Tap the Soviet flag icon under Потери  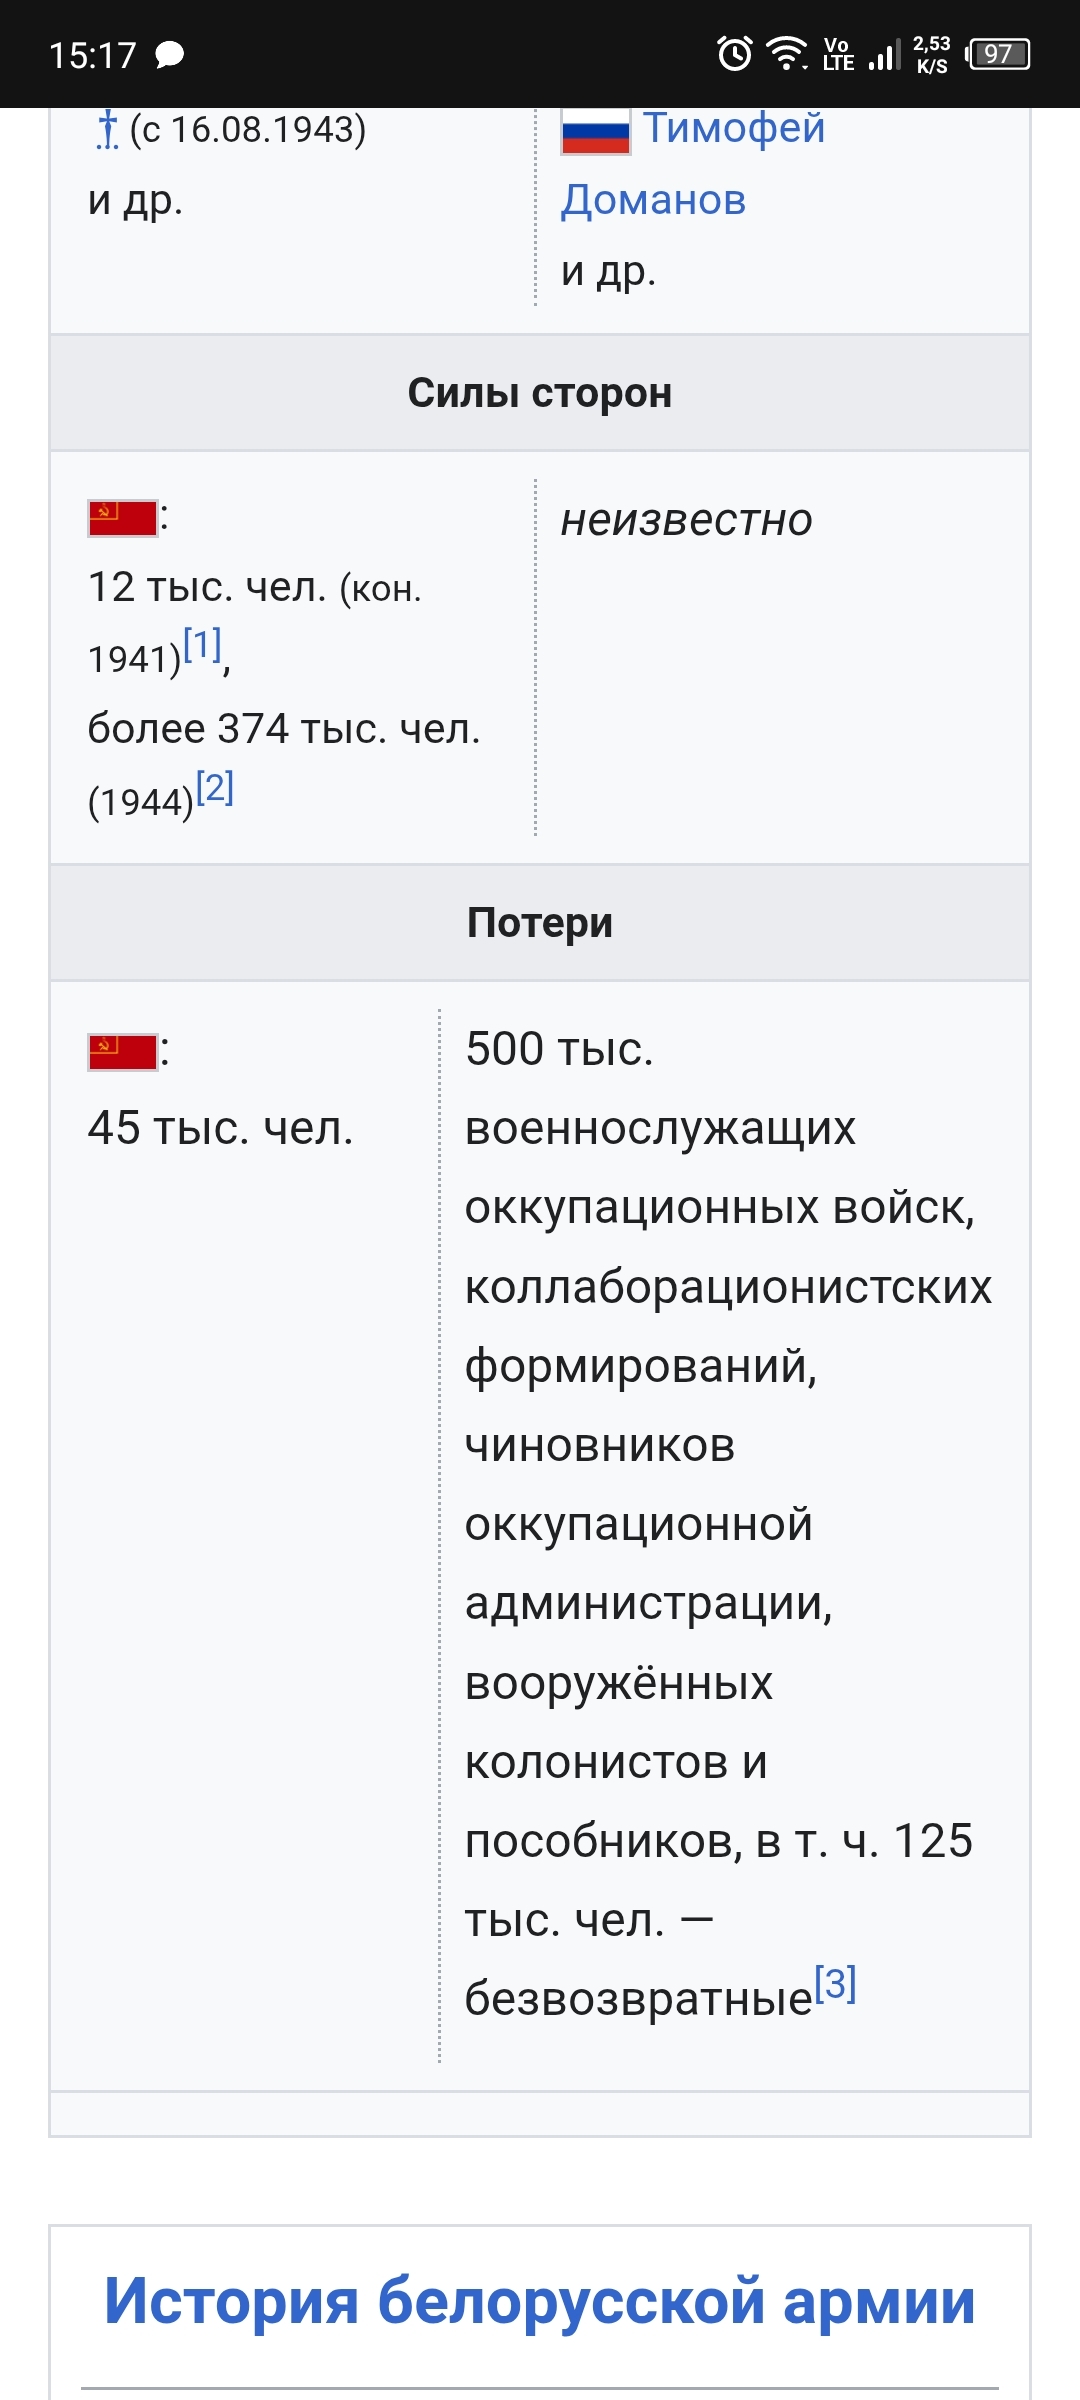(122, 1053)
